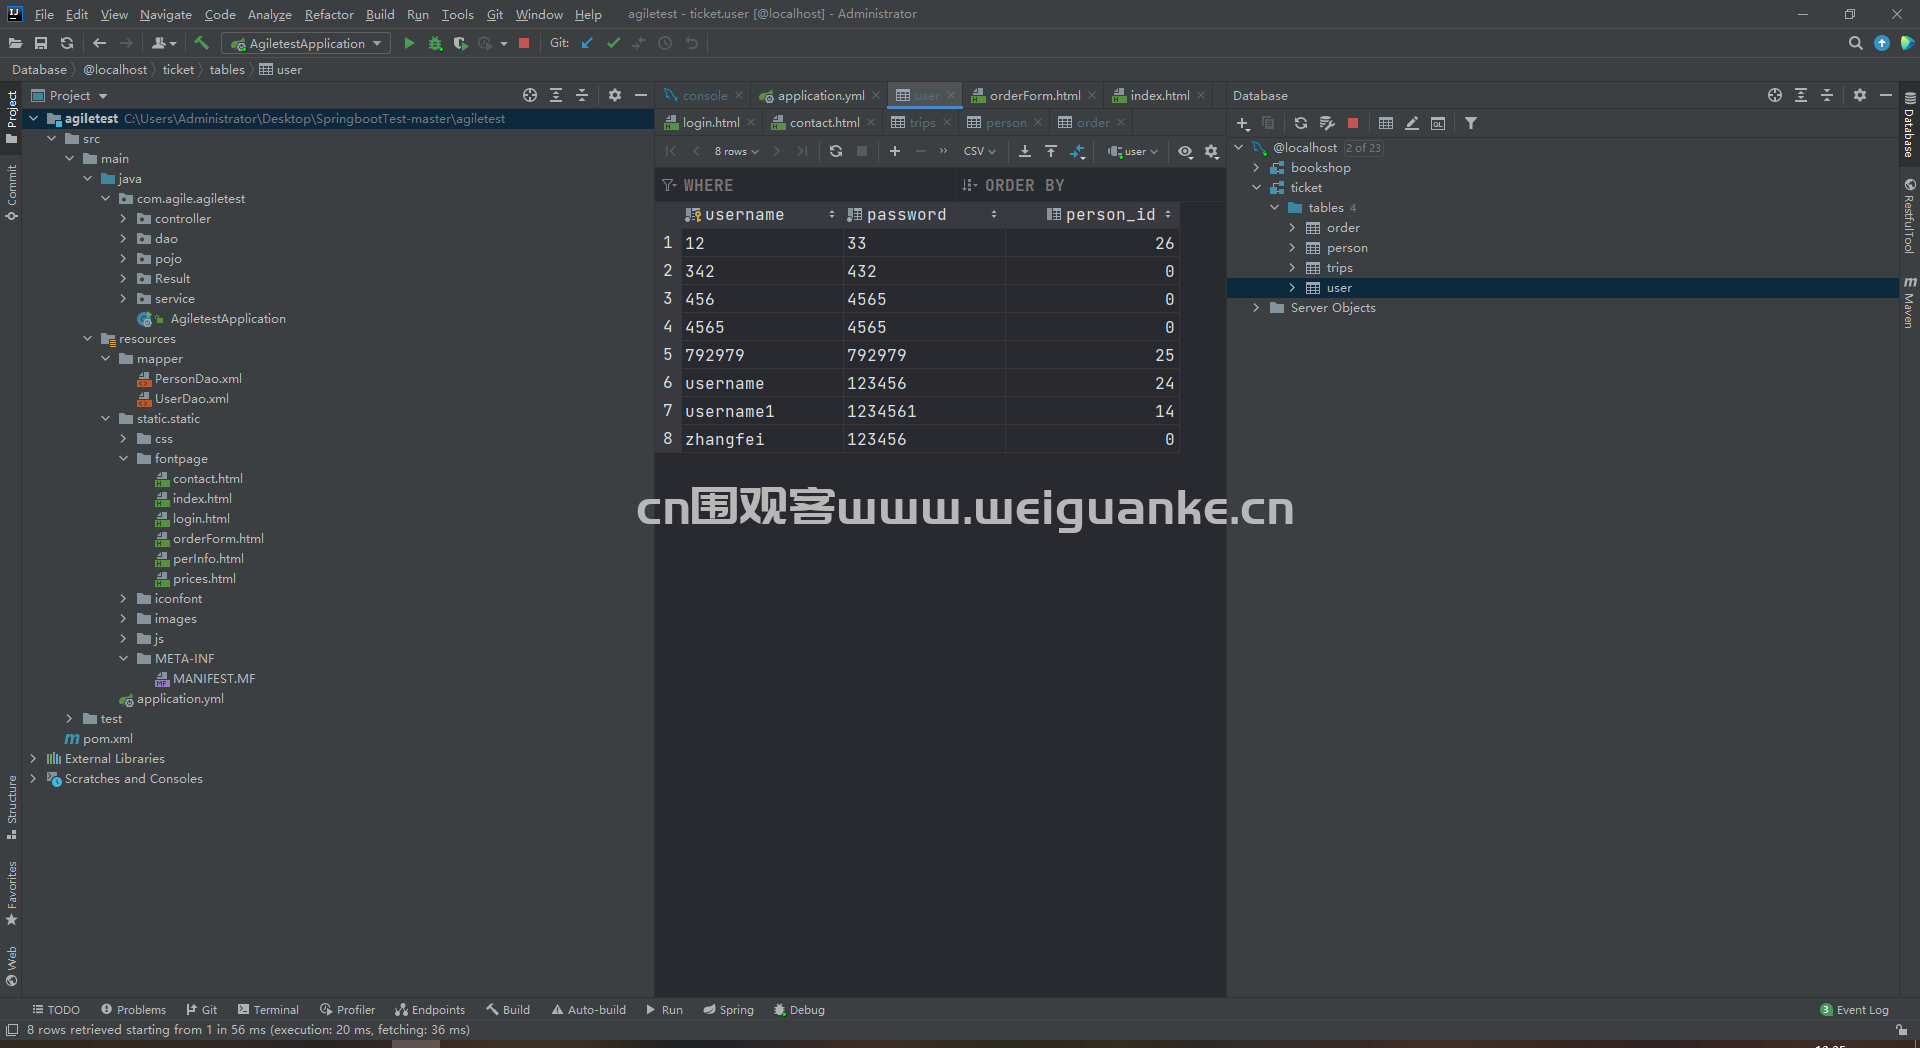1920x1048 pixels.
Task: Stop the running application with red square
Action: tap(524, 43)
